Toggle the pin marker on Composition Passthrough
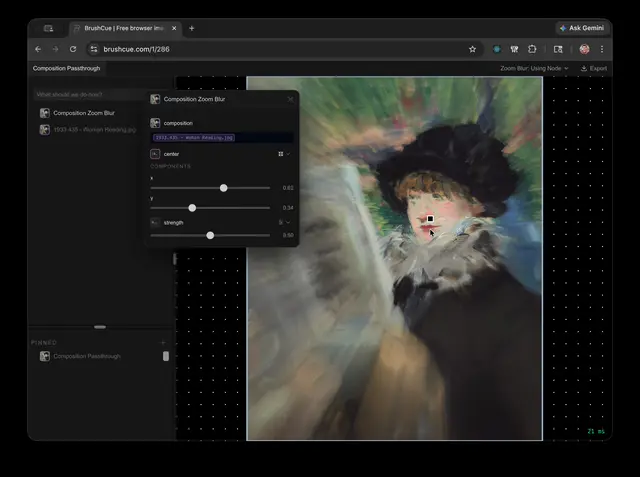 [166, 356]
